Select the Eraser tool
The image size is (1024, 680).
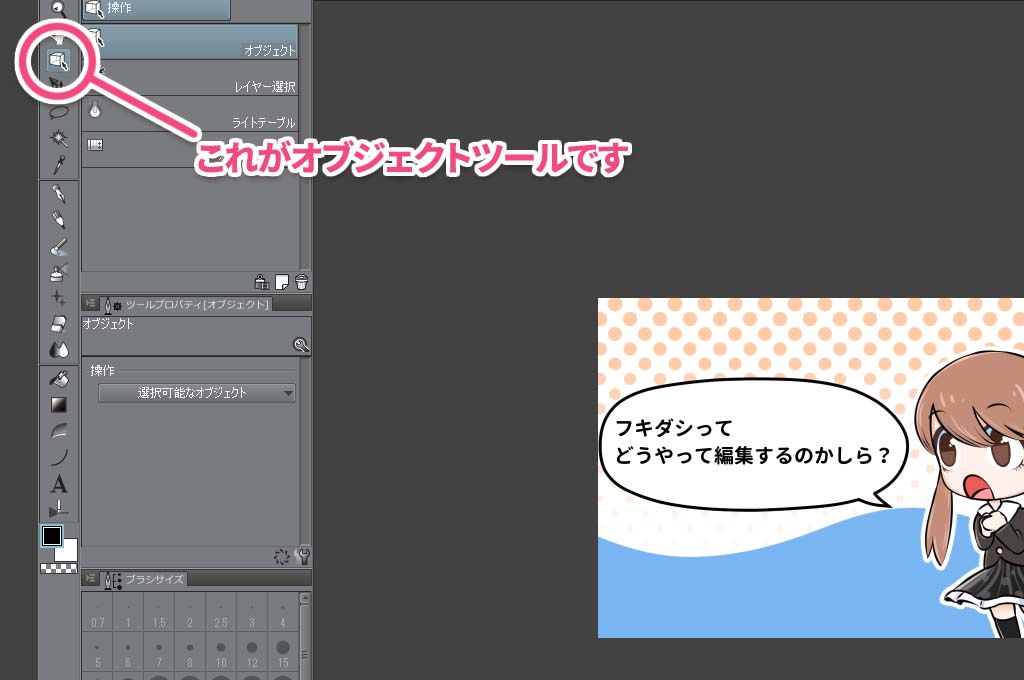[59, 324]
